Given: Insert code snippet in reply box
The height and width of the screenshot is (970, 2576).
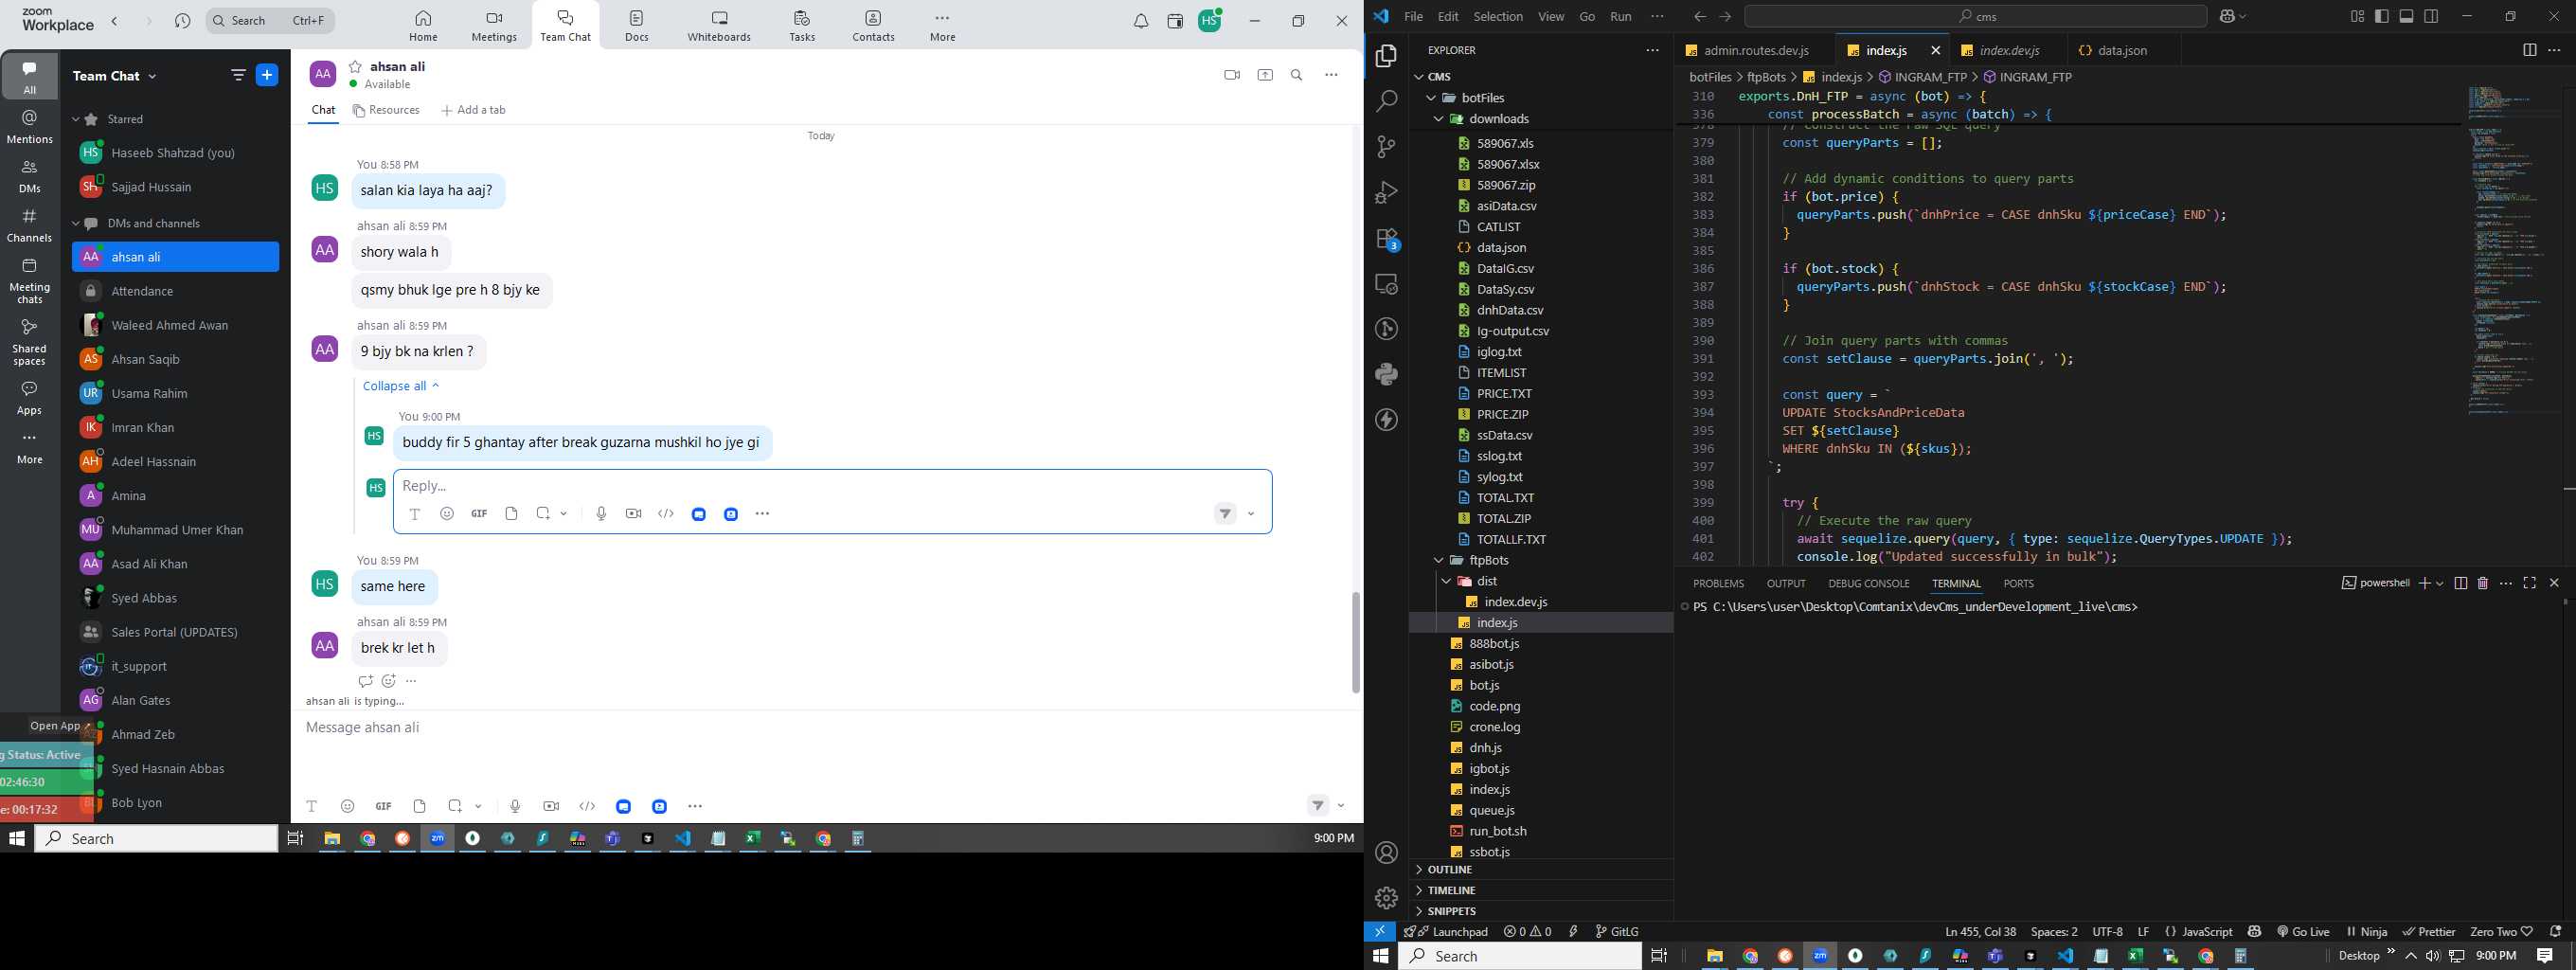Looking at the screenshot, I should point(666,514).
